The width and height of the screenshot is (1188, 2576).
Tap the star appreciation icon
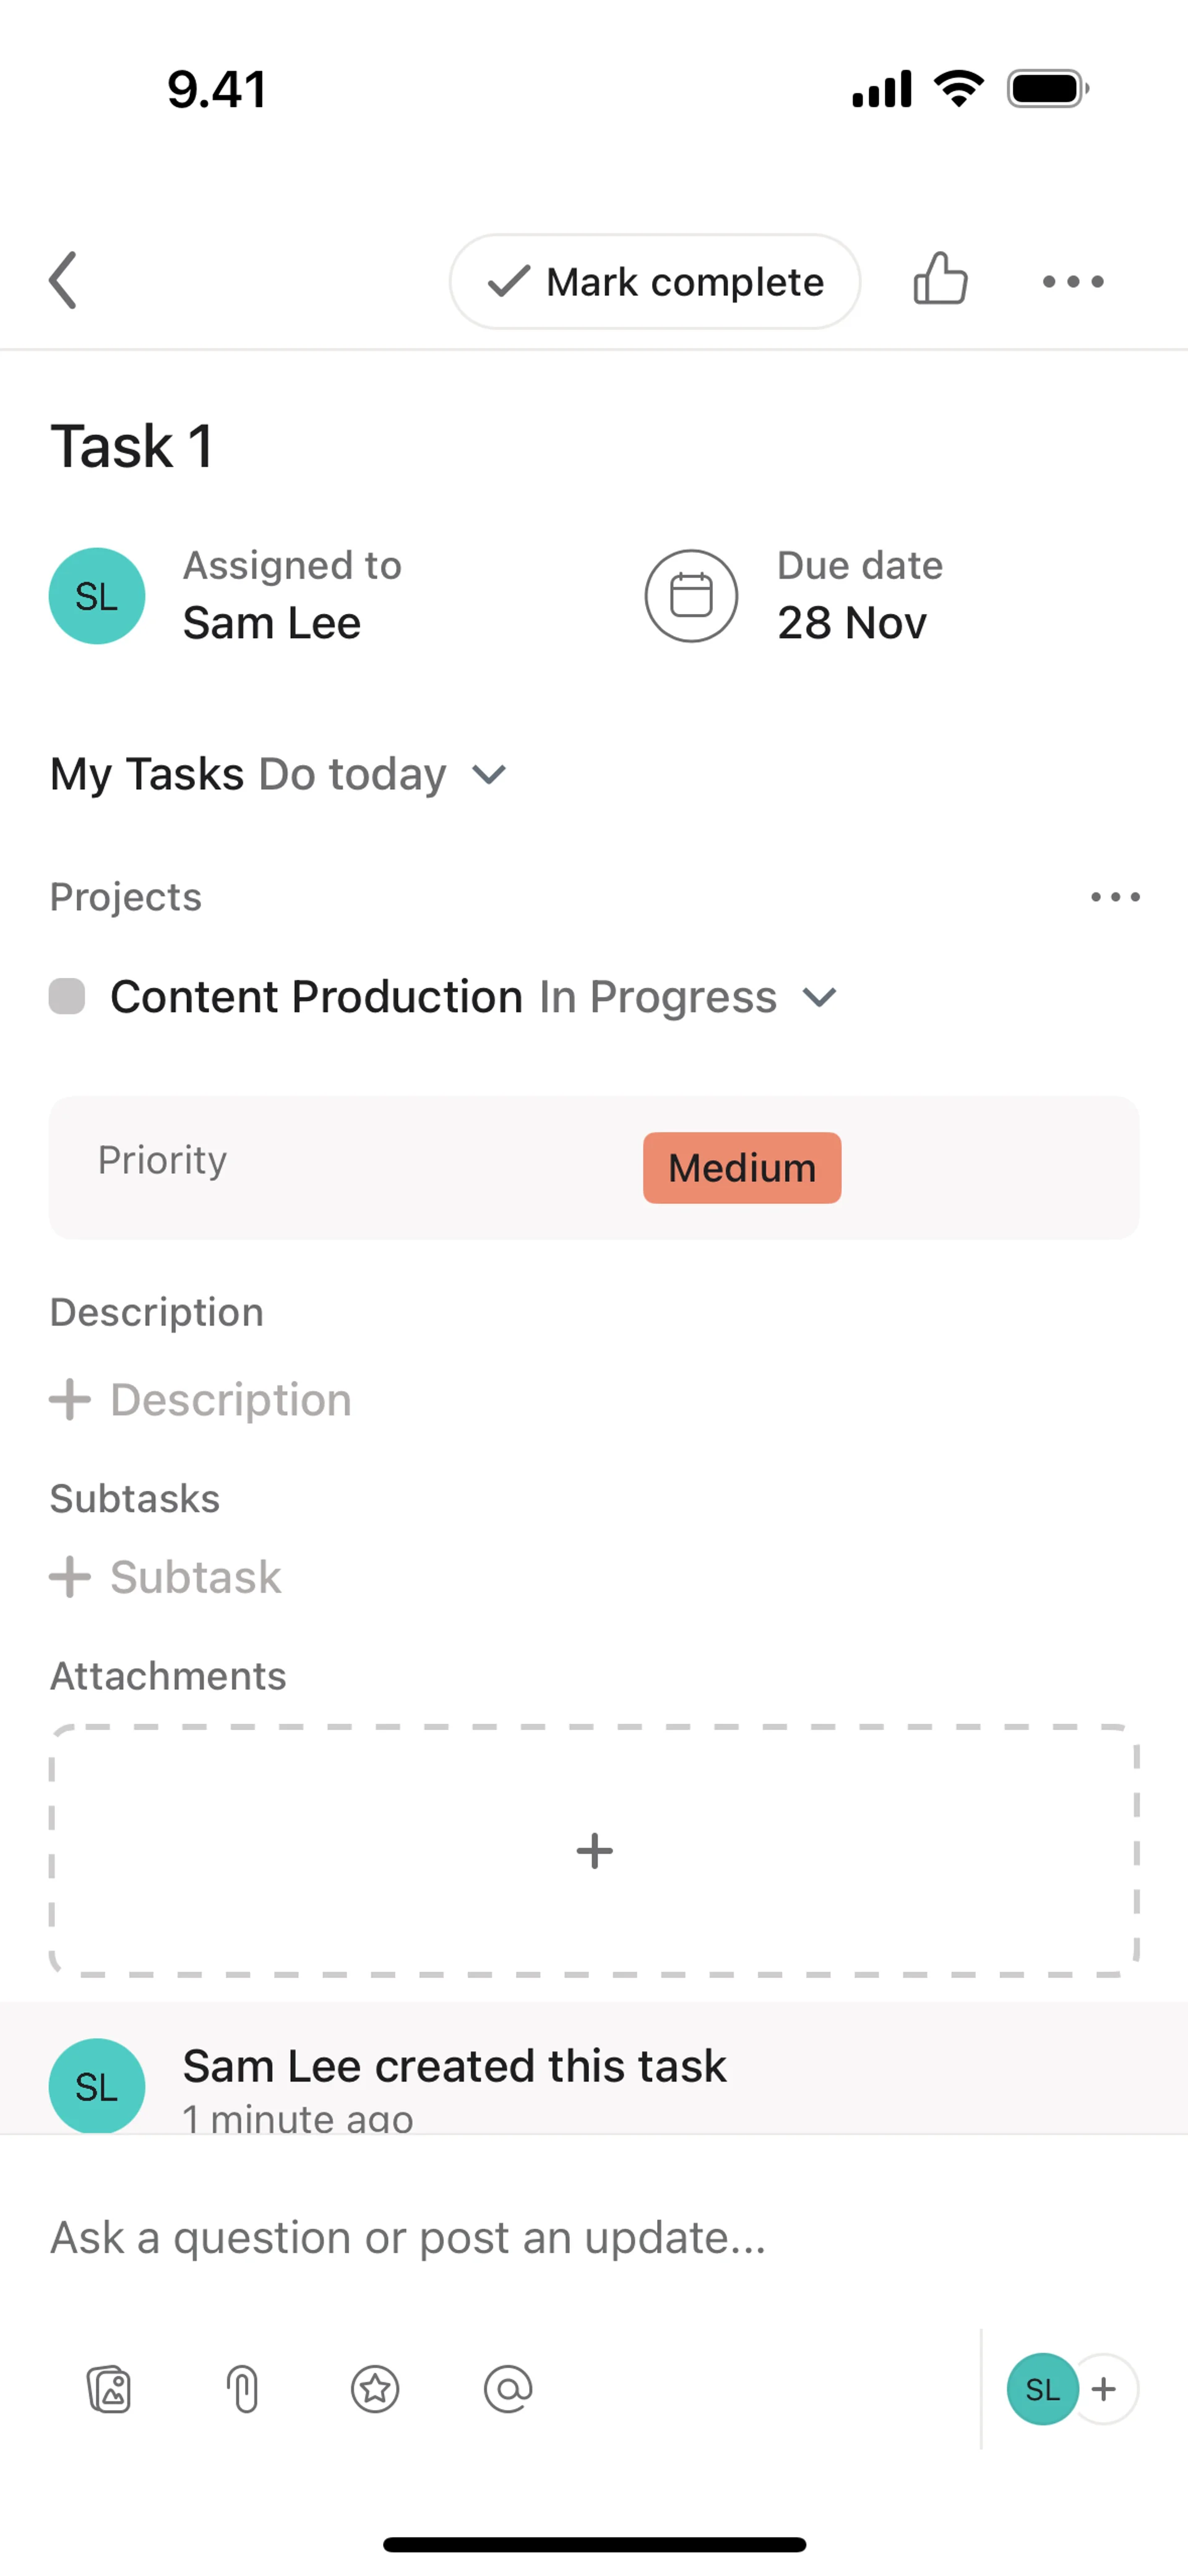coord(375,2389)
